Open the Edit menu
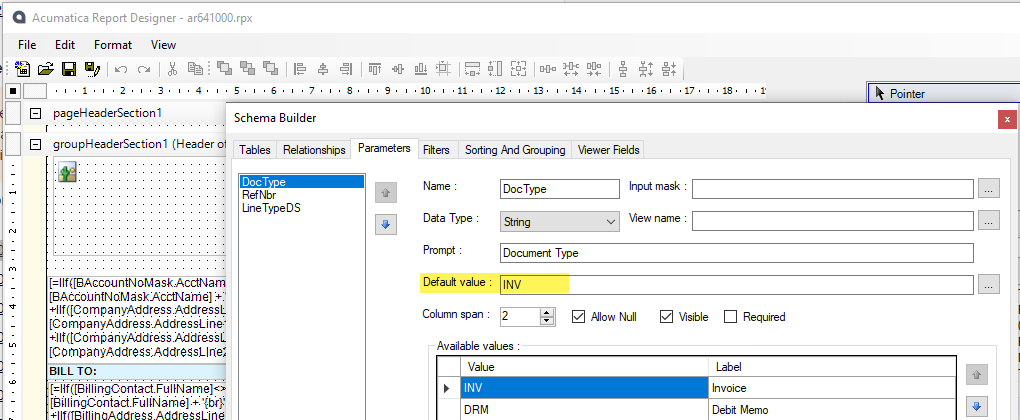Image resolution: width=1020 pixels, height=420 pixels. [x=65, y=45]
